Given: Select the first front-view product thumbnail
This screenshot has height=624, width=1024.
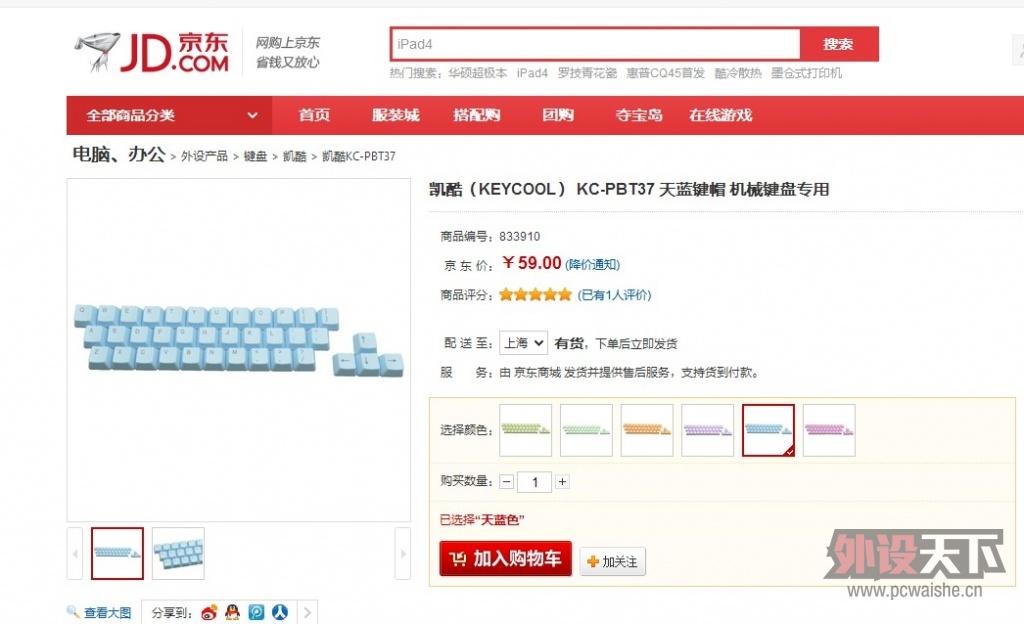Looking at the screenshot, I should point(118,554).
